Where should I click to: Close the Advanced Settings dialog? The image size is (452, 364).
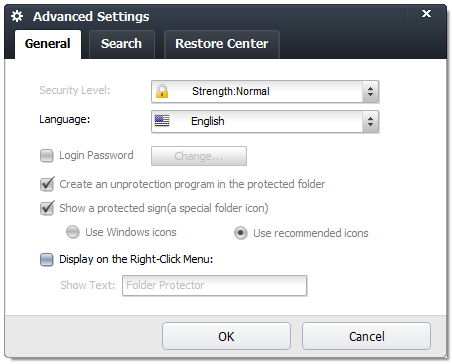[x=426, y=14]
